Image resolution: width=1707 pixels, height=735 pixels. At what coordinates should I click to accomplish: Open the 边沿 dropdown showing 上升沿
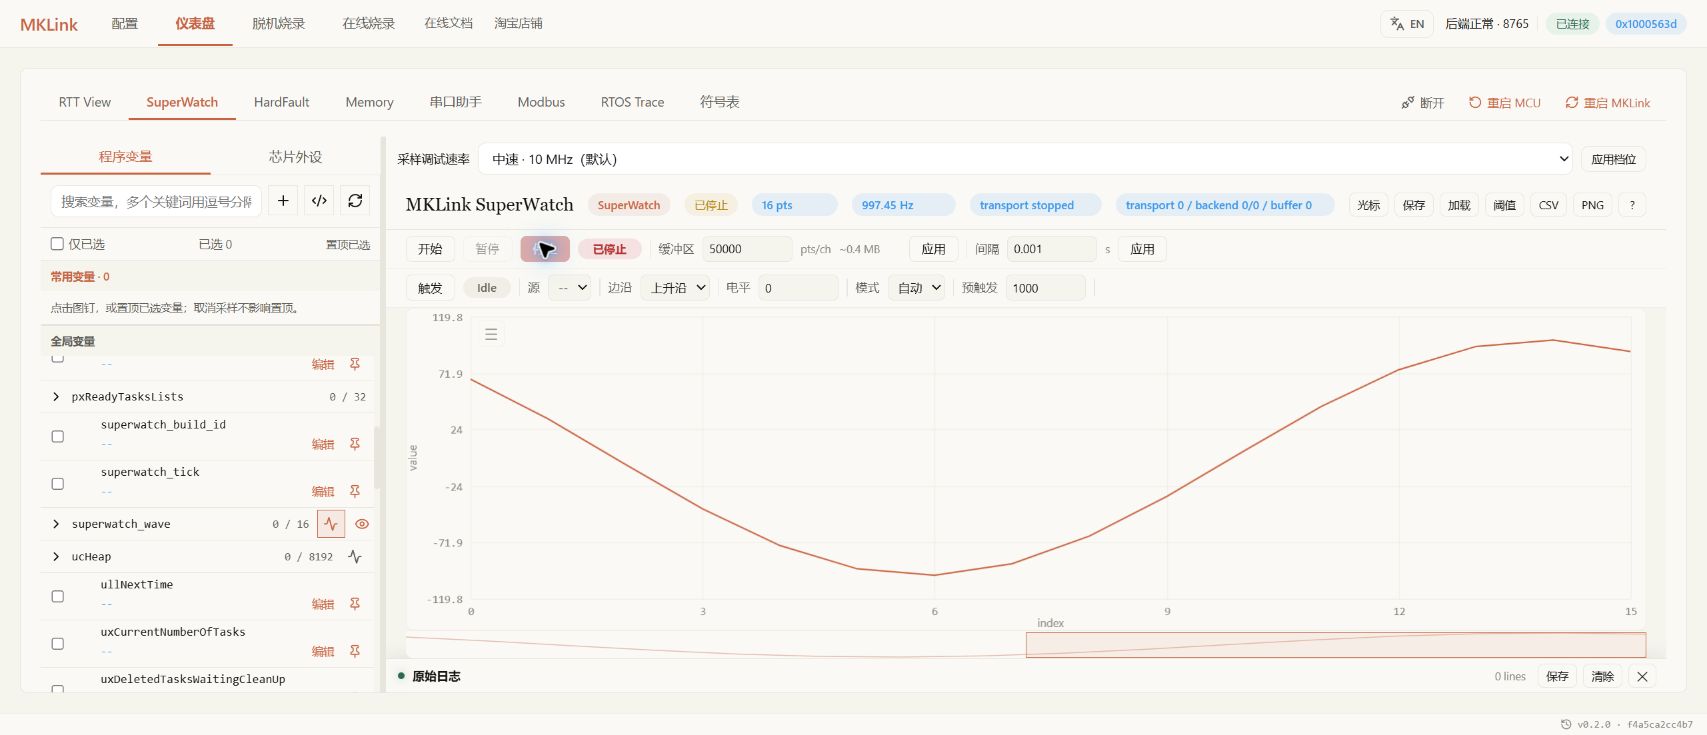point(675,288)
